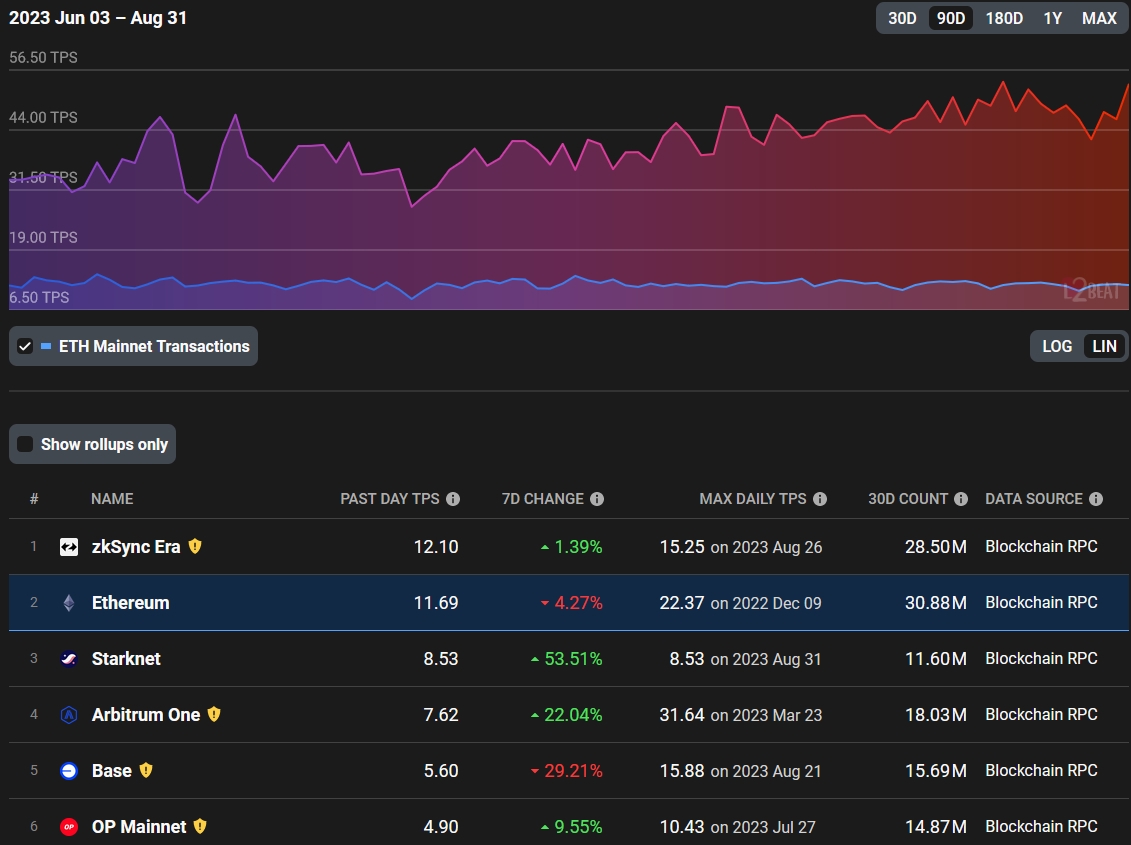Click the Arbitrum One logo icon
1131x845 pixels.
click(x=69, y=715)
